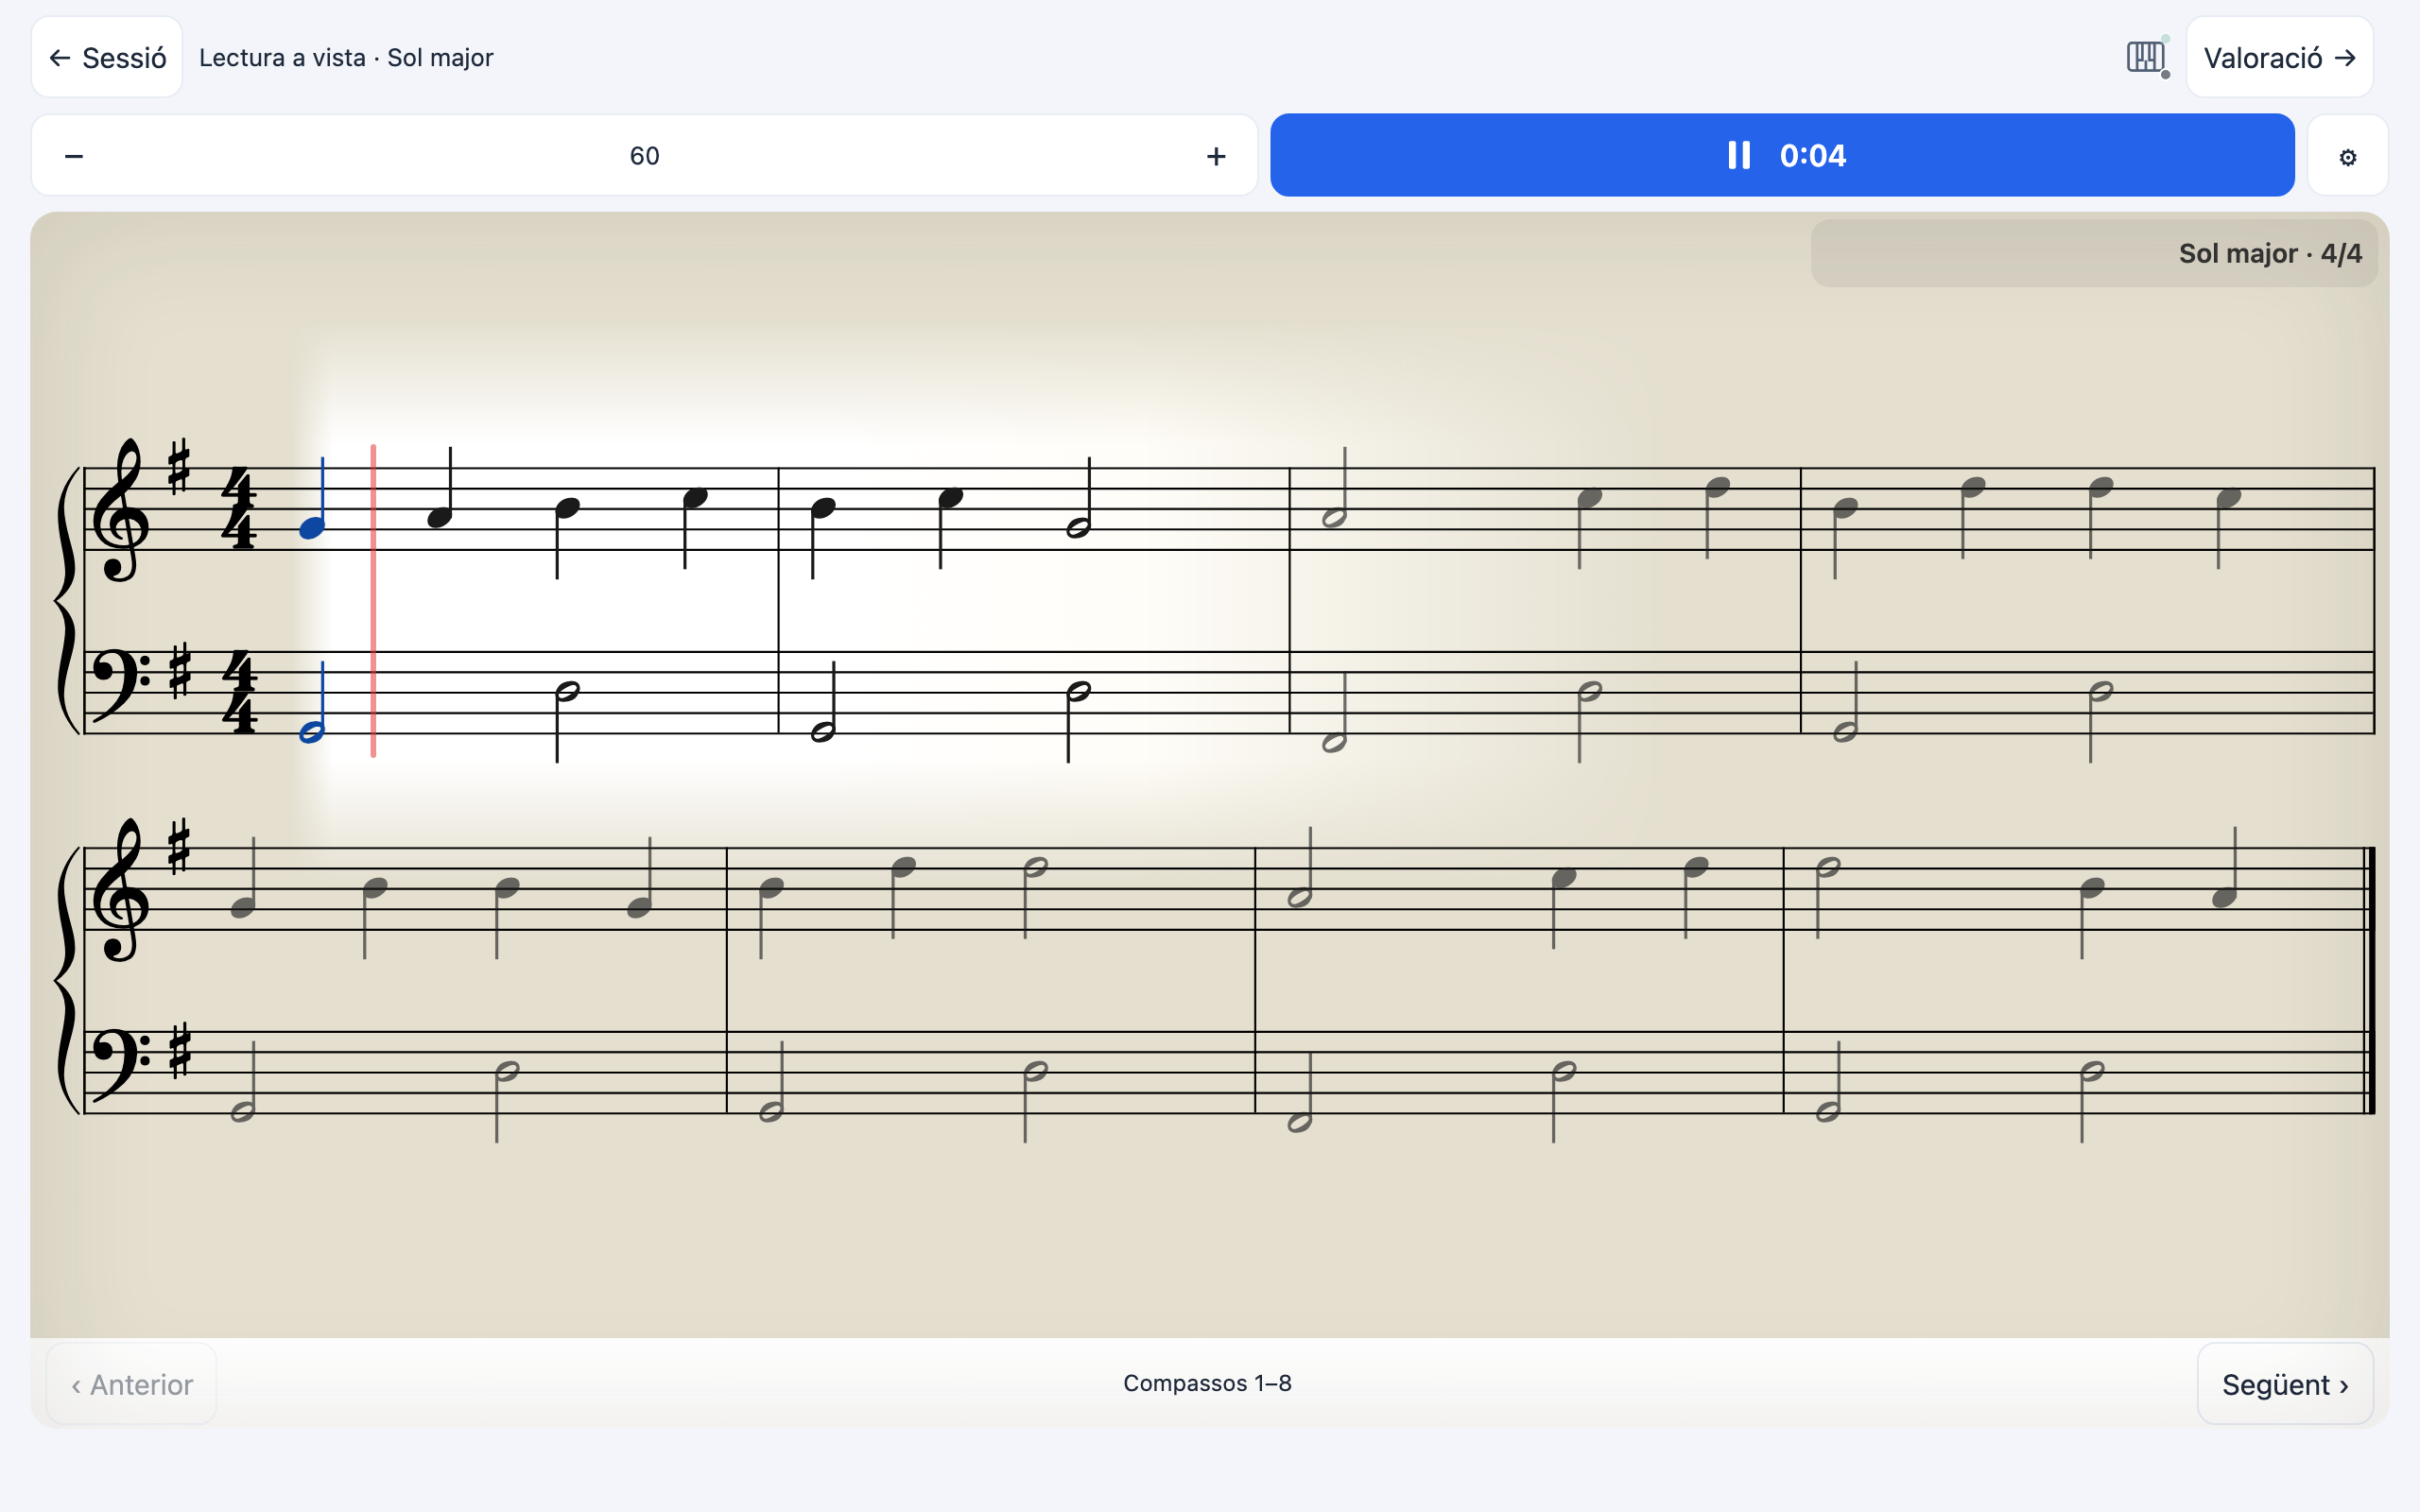Click the treble clef on first system
This screenshot has width=2420, height=1512.
click(x=120, y=510)
